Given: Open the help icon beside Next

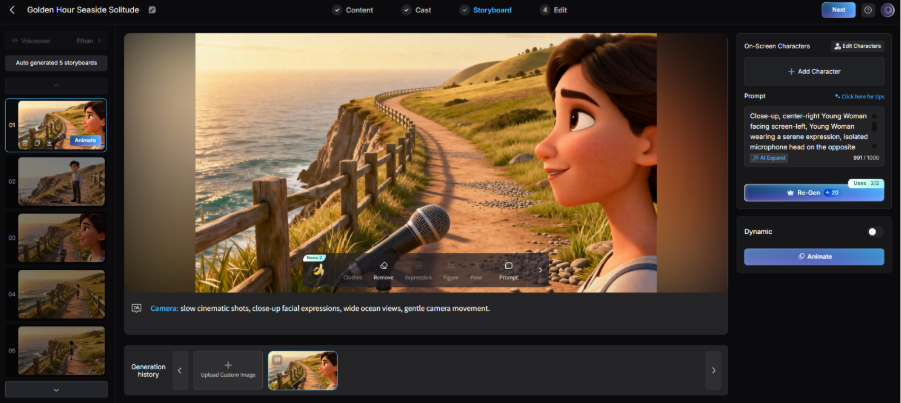Looking at the screenshot, I should tap(868, 10).
